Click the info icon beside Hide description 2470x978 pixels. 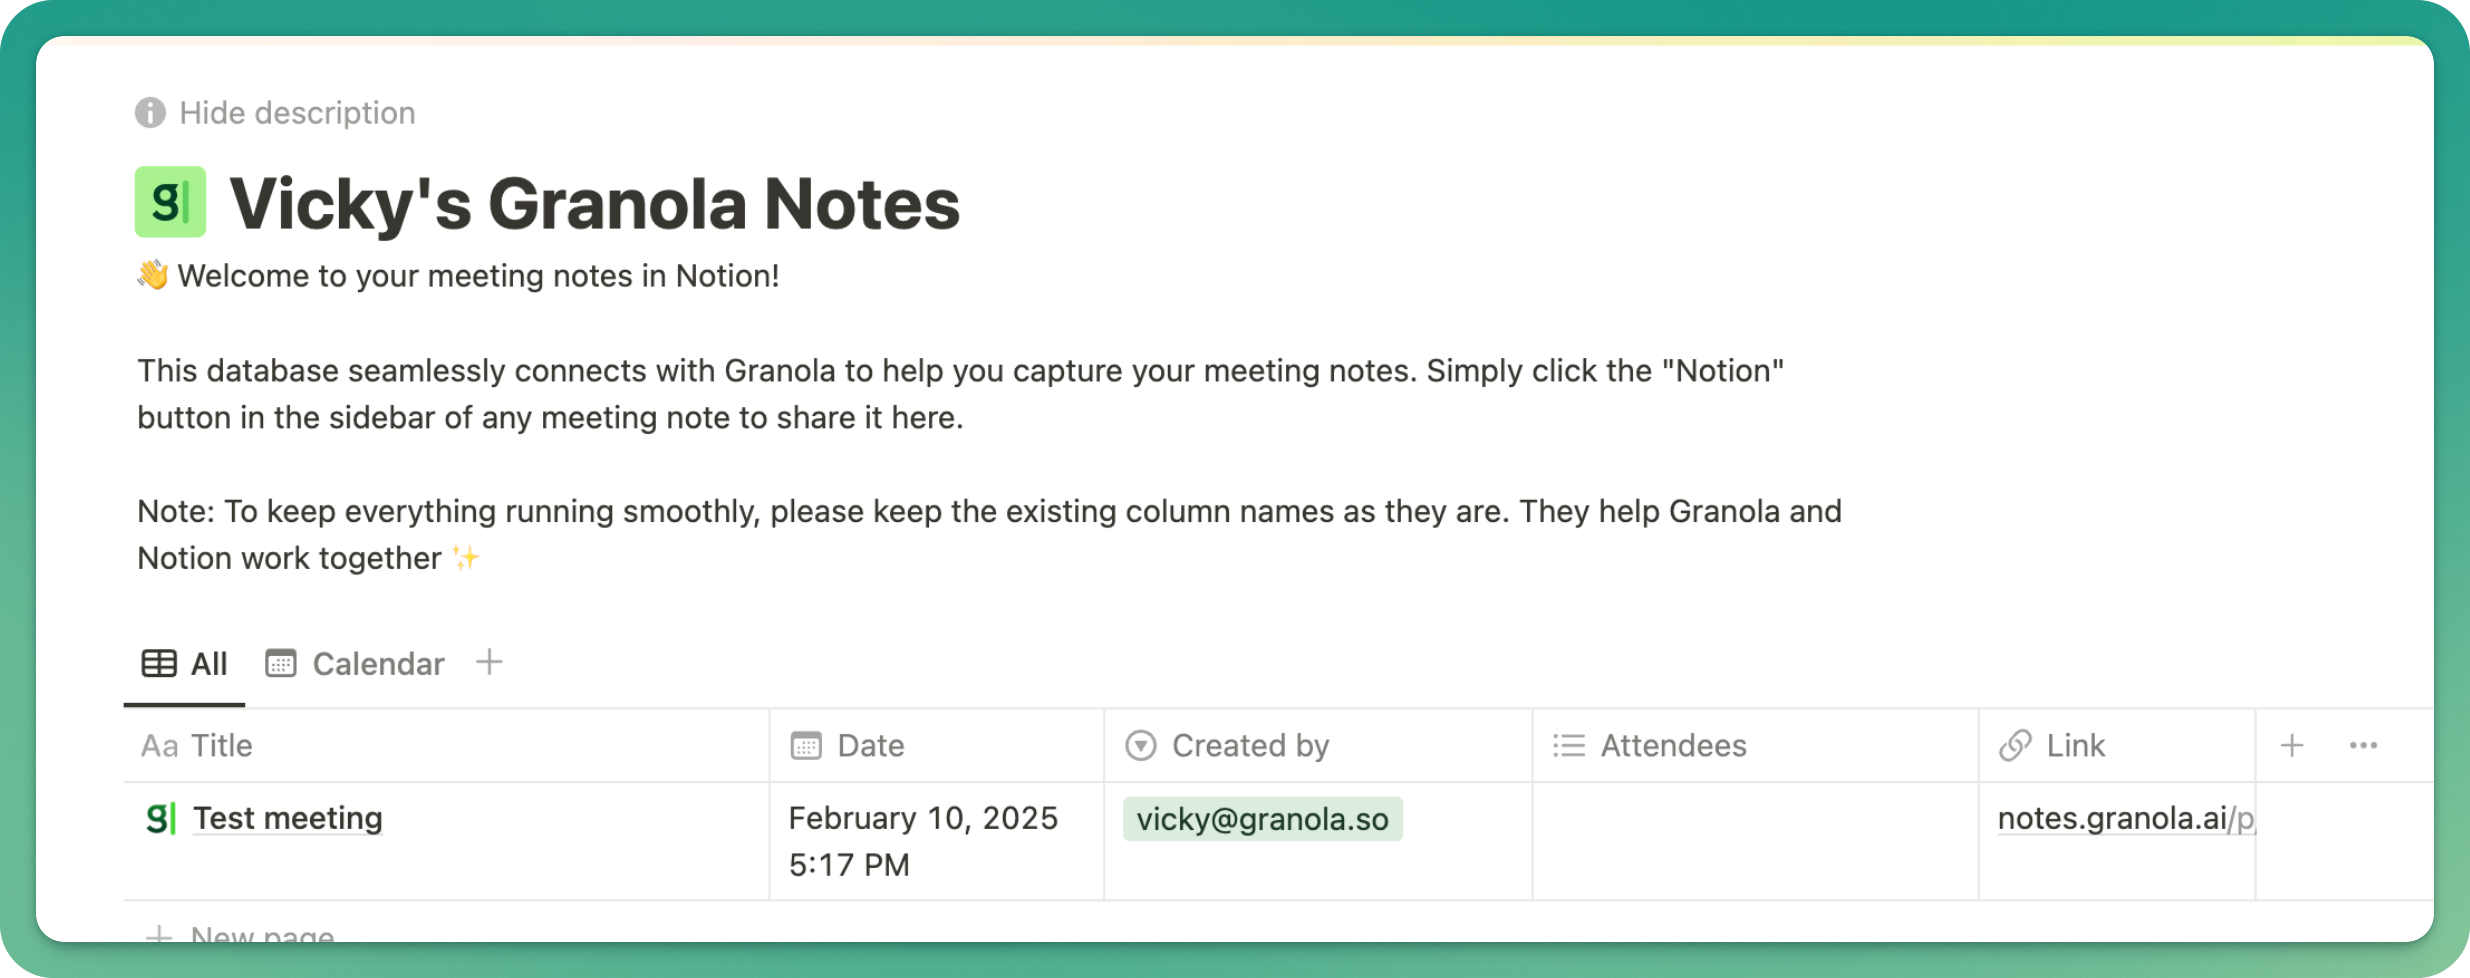coord(150,113)
